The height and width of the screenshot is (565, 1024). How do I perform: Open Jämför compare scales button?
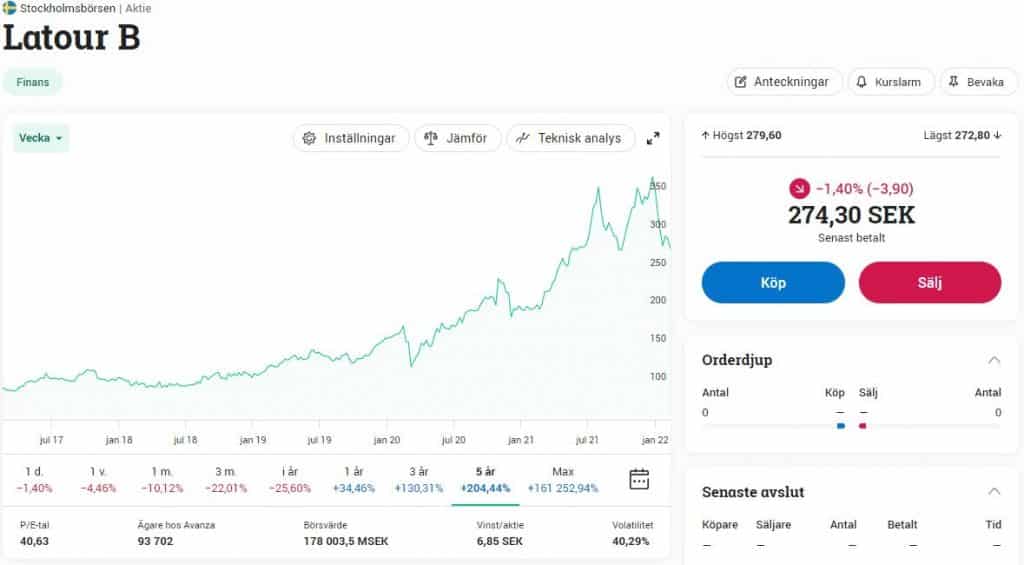tap(457, 138)
